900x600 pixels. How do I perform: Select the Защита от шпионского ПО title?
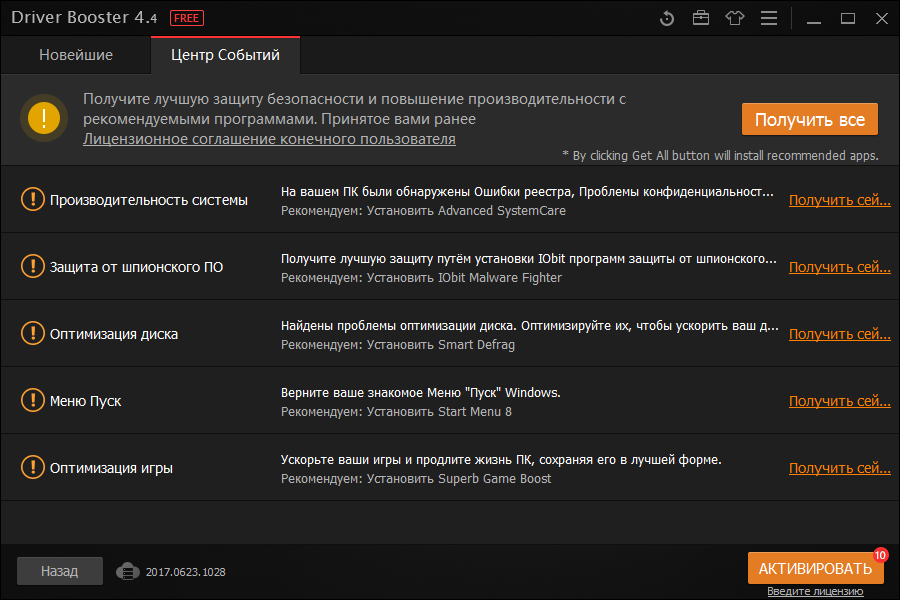point(136,268)
